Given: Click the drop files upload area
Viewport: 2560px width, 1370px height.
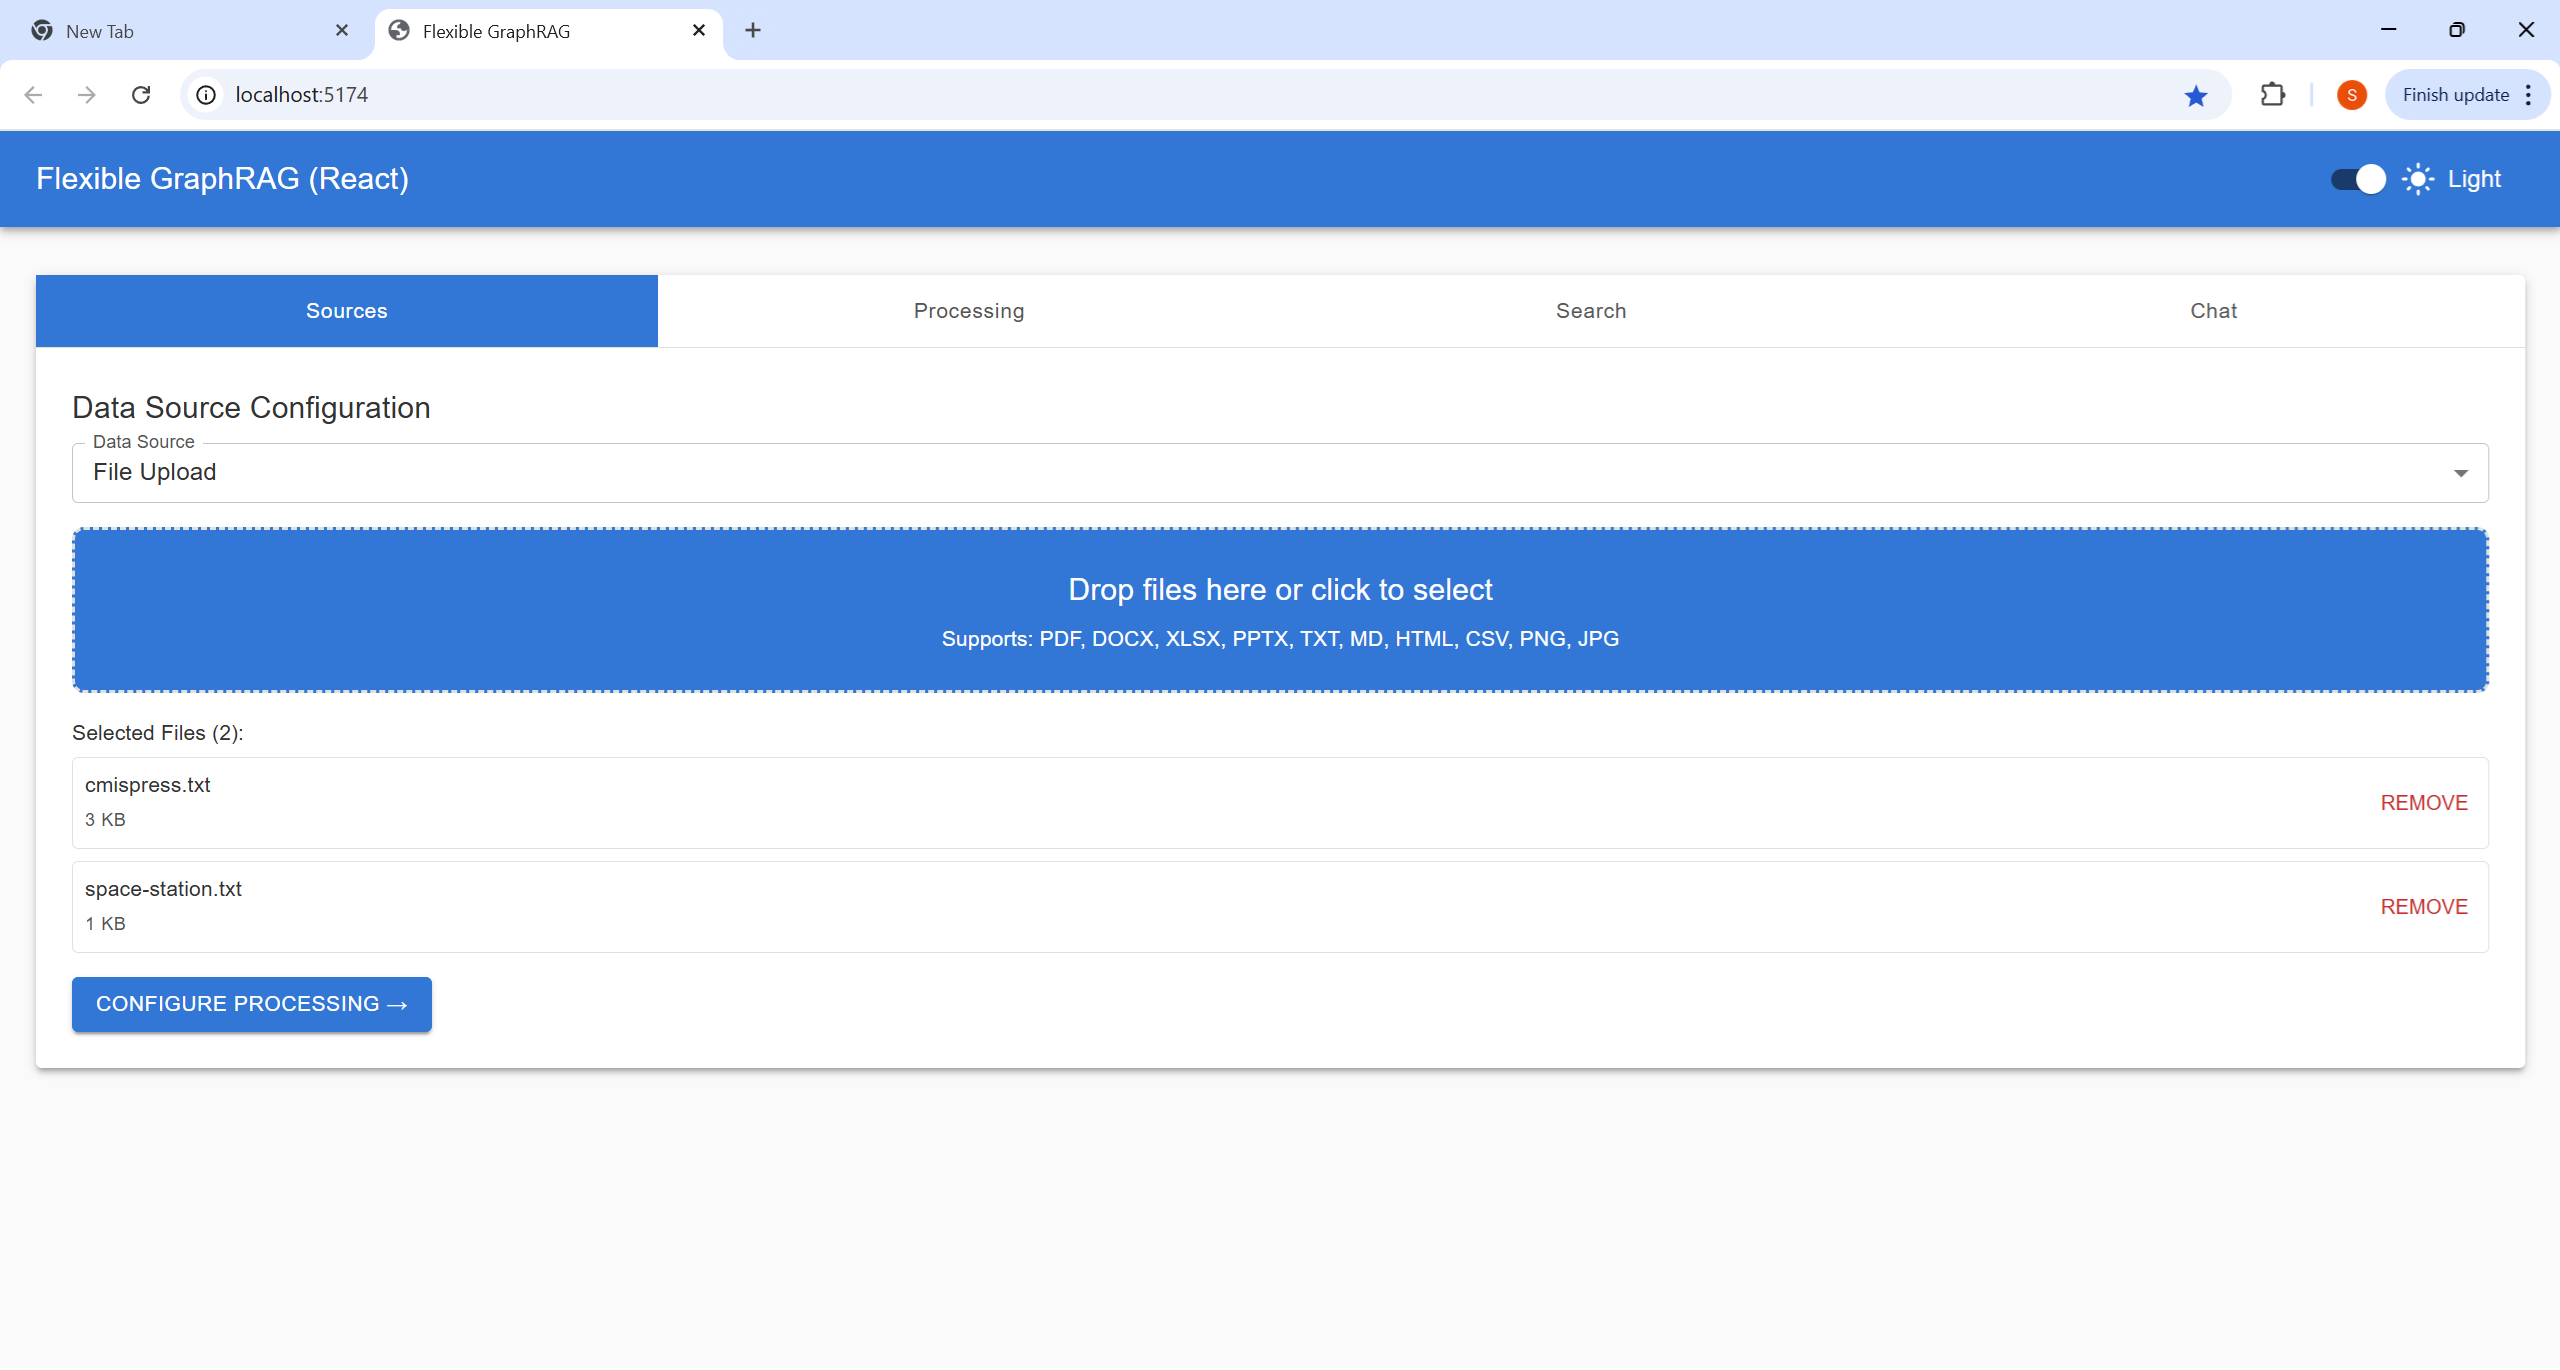Looking at the screenshot, I should coord(1280,610).
